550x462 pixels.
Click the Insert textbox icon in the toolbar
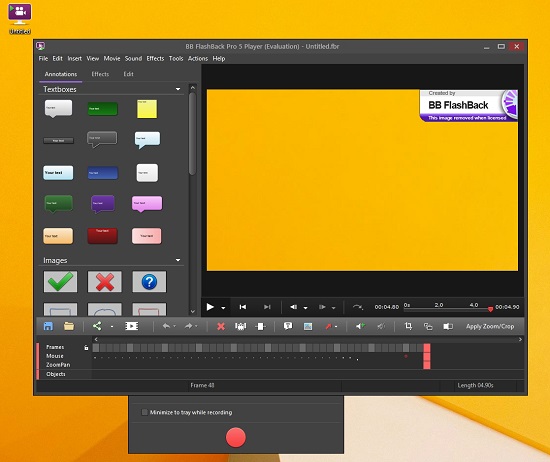coord(288,326)
